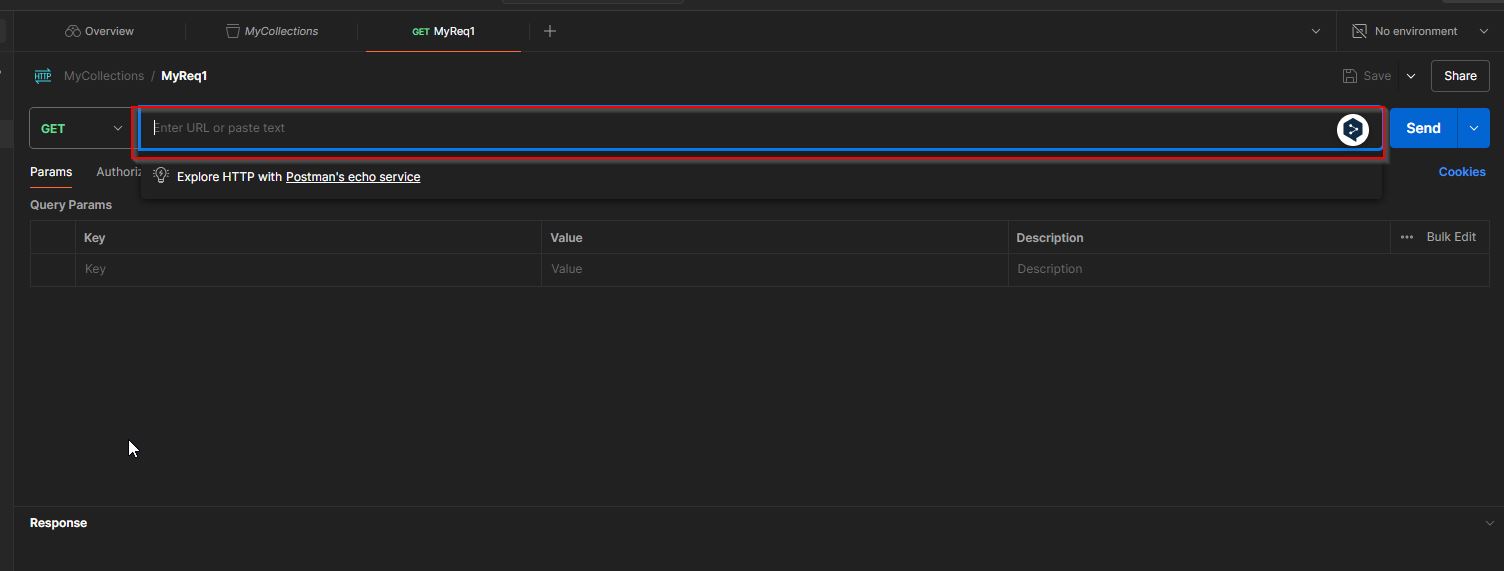
Task: Switch to Bulk Edit mode
Action: tap(1451, 237)
